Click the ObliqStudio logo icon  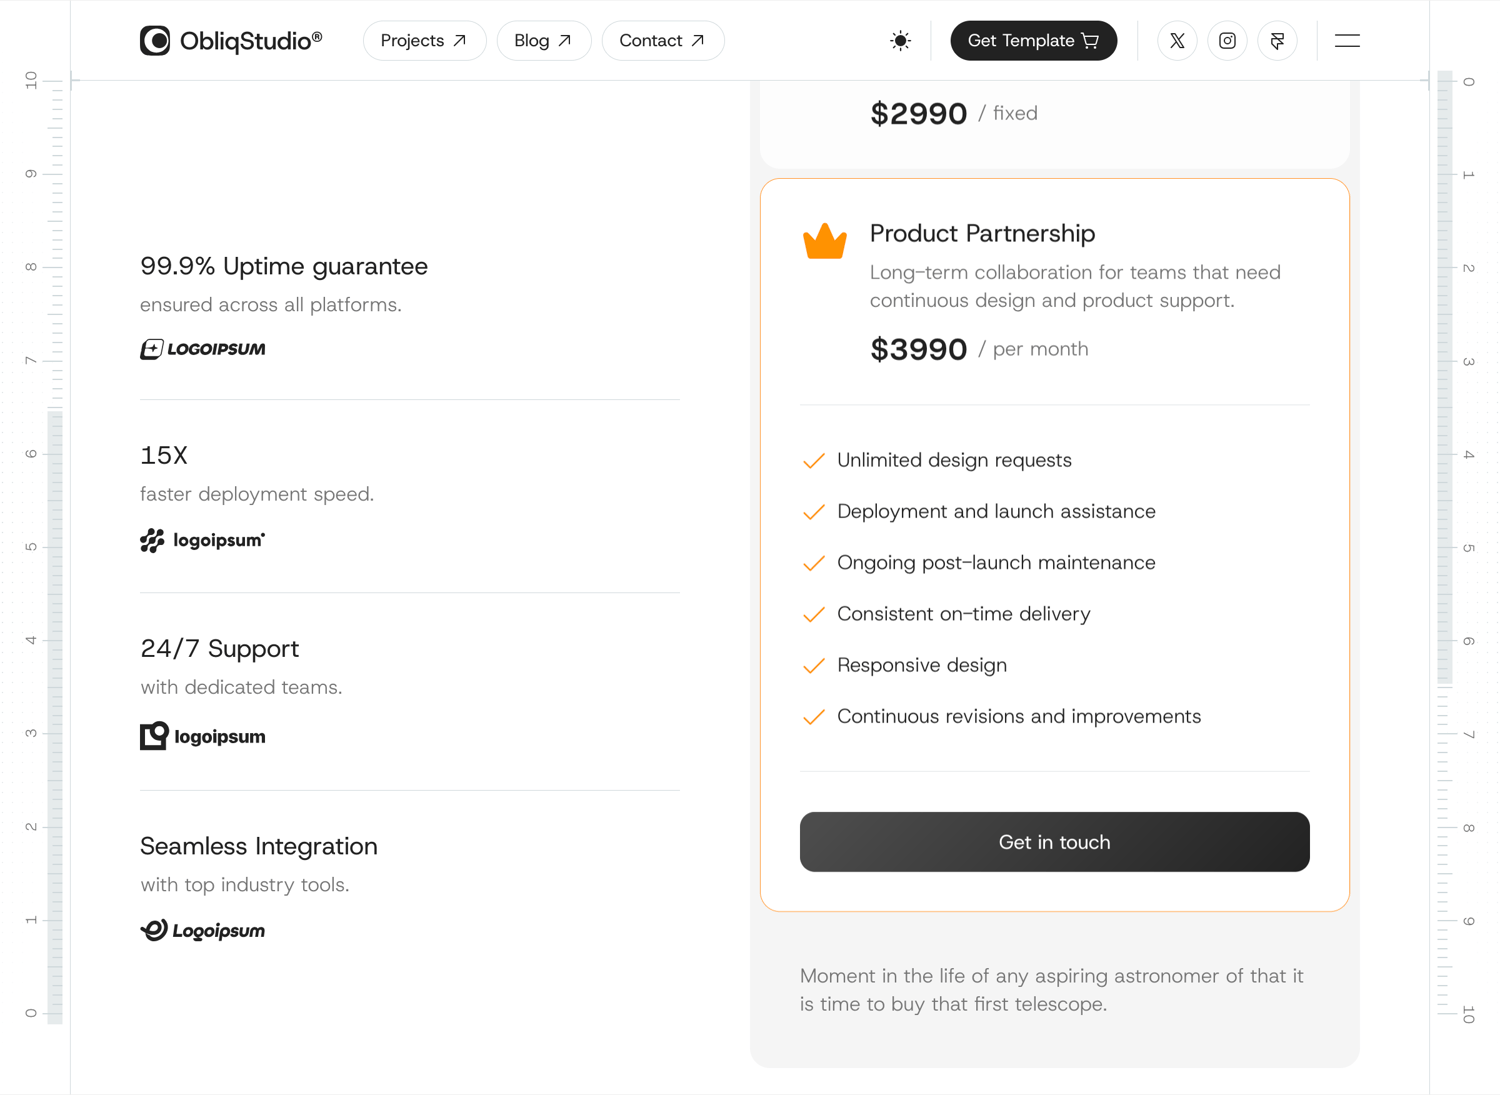(x=155, y=41)
